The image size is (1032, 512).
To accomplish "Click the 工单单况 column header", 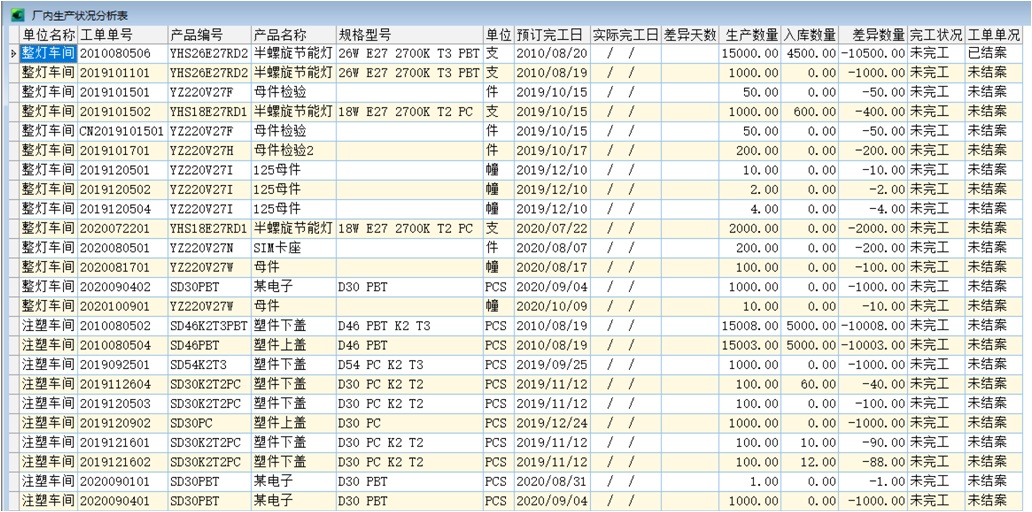I will [x=993, y=35].
